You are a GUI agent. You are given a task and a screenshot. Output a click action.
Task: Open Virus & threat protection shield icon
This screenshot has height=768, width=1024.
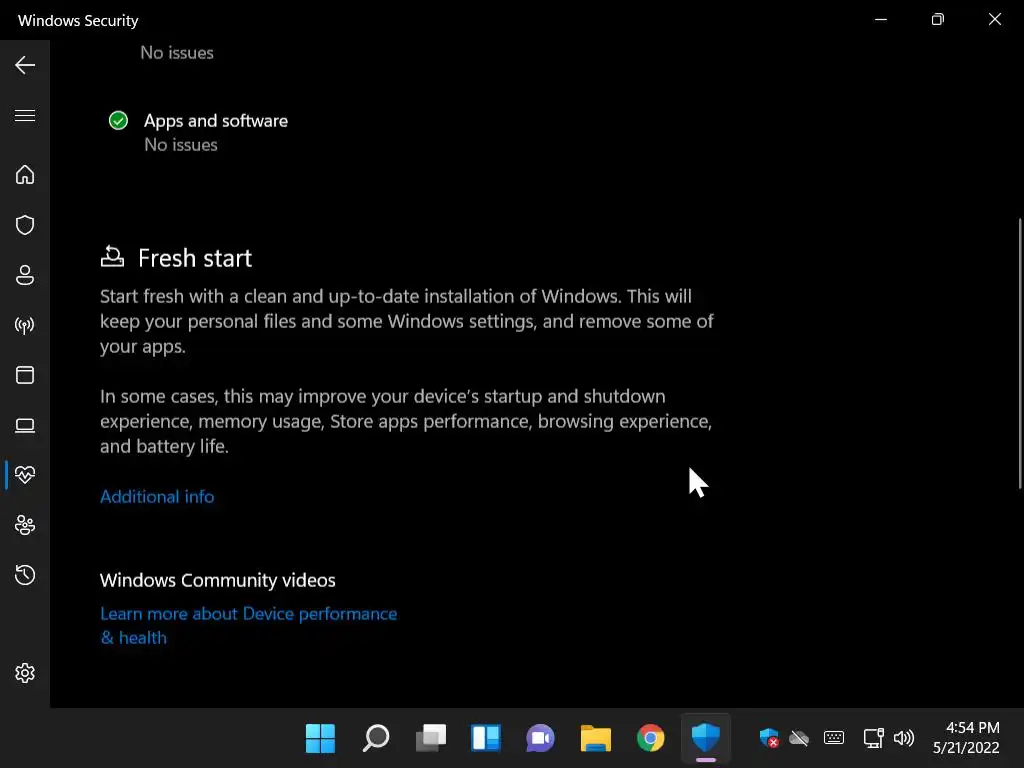click(25, 225)
